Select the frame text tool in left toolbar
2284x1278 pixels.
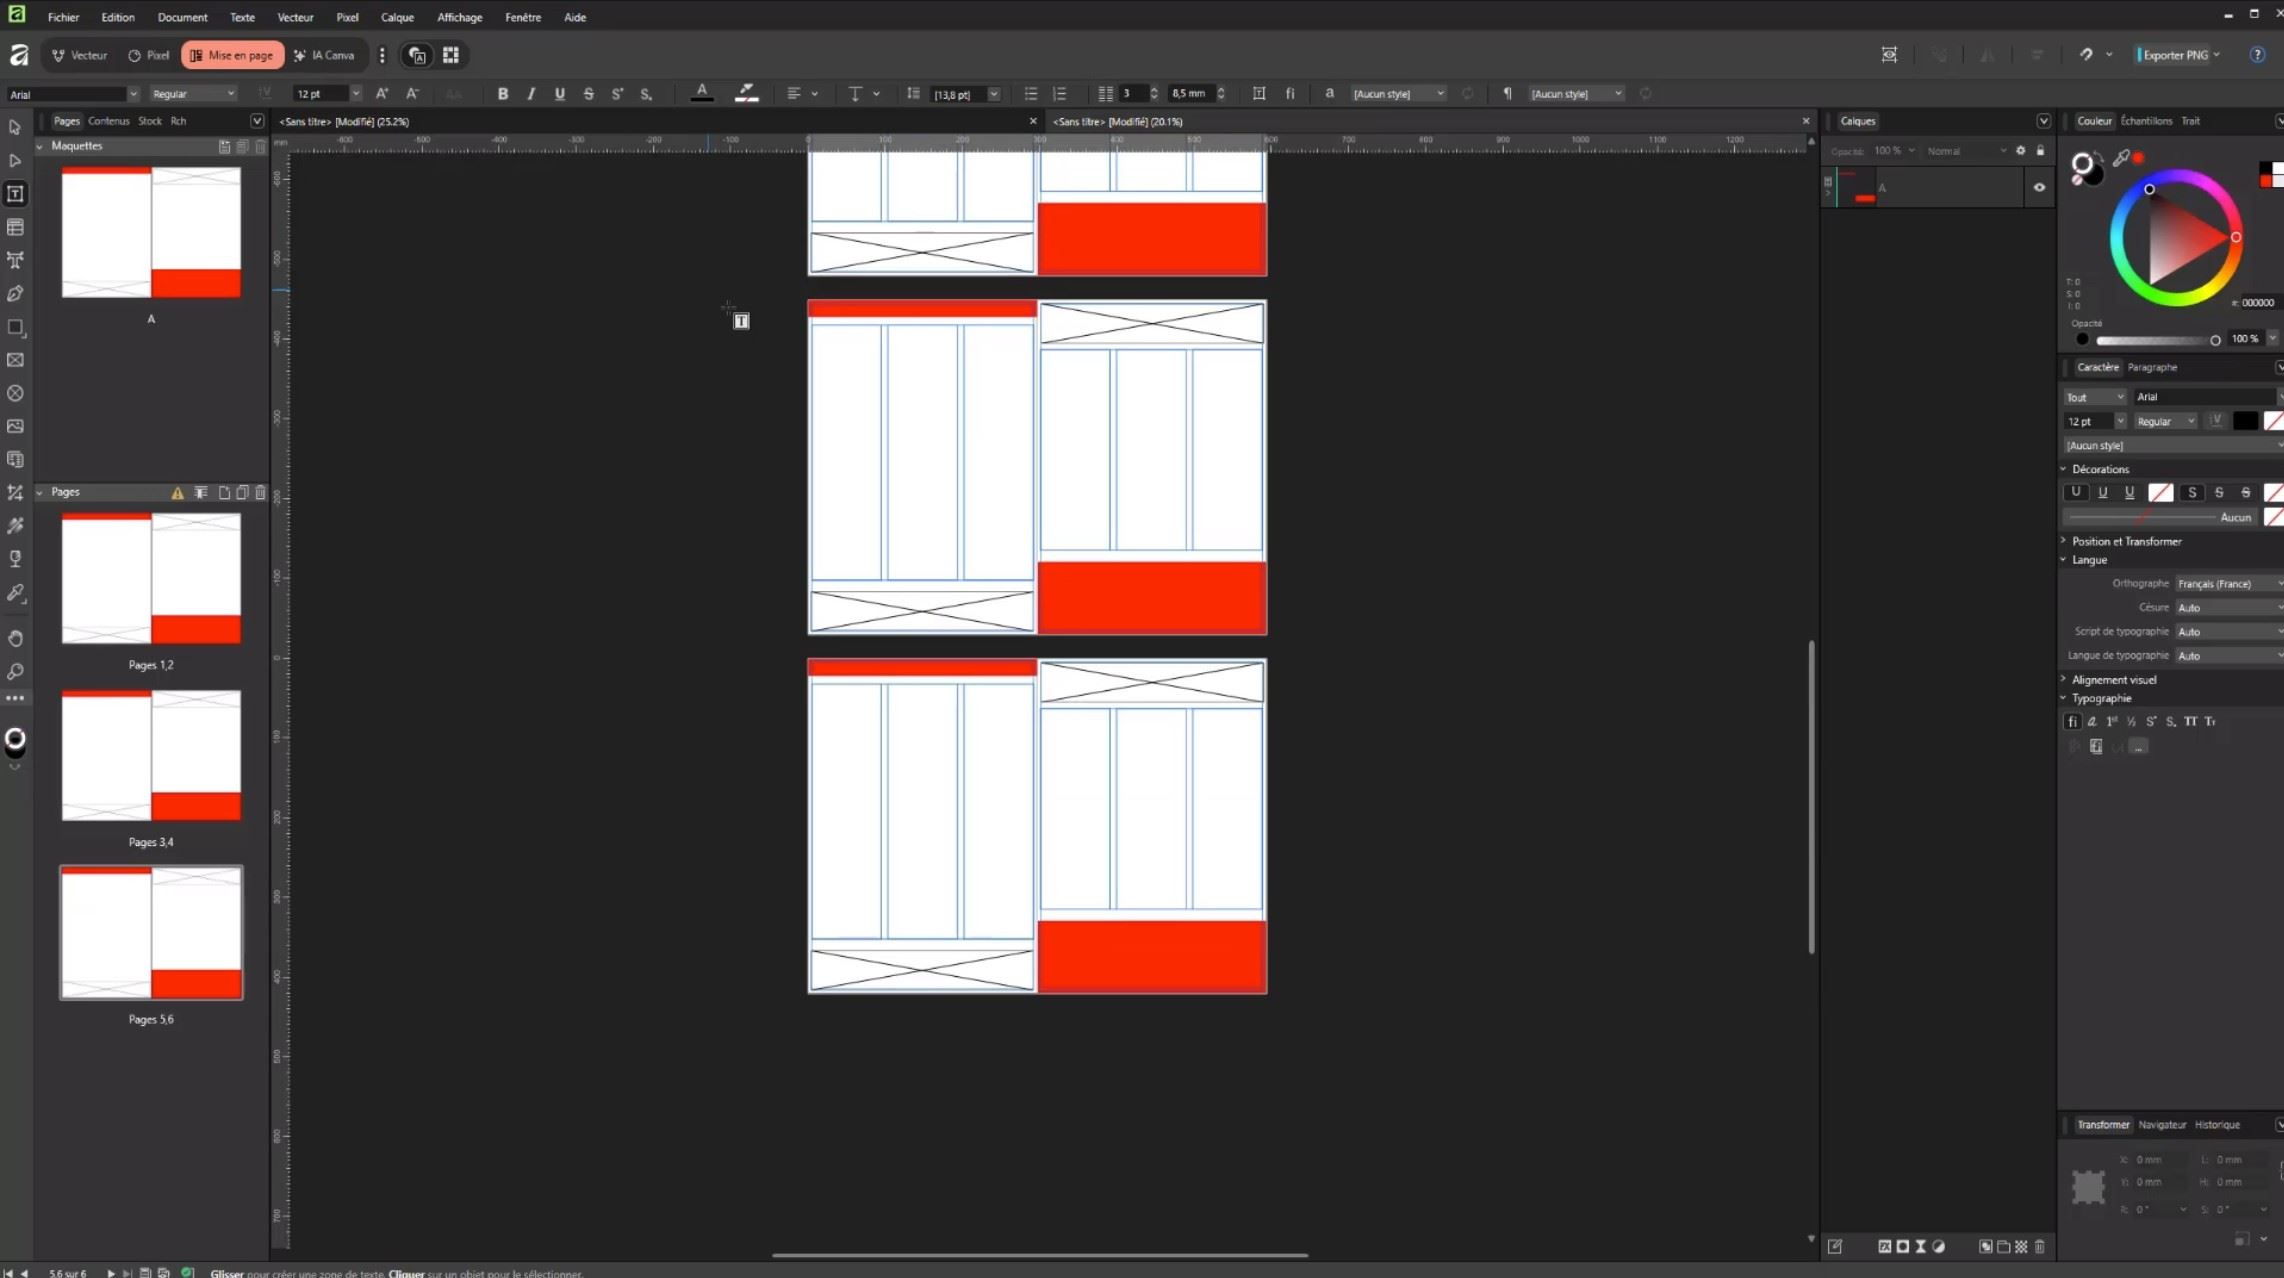pyautogui.click(x=15, y=194)
